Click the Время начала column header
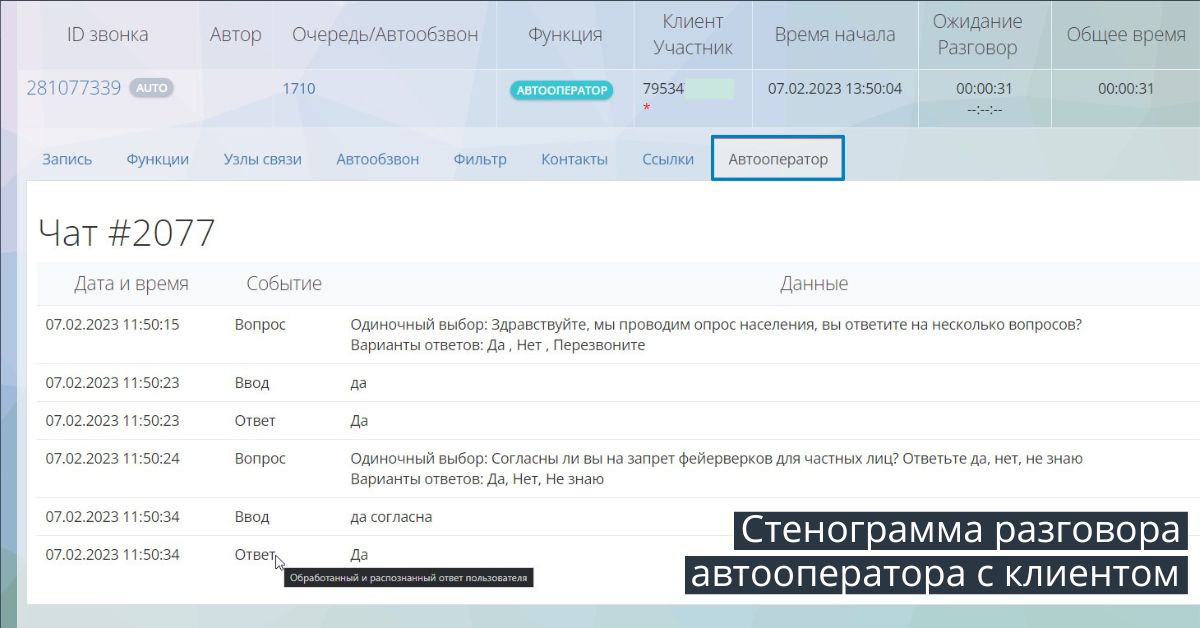 click(x=835, y=35)
